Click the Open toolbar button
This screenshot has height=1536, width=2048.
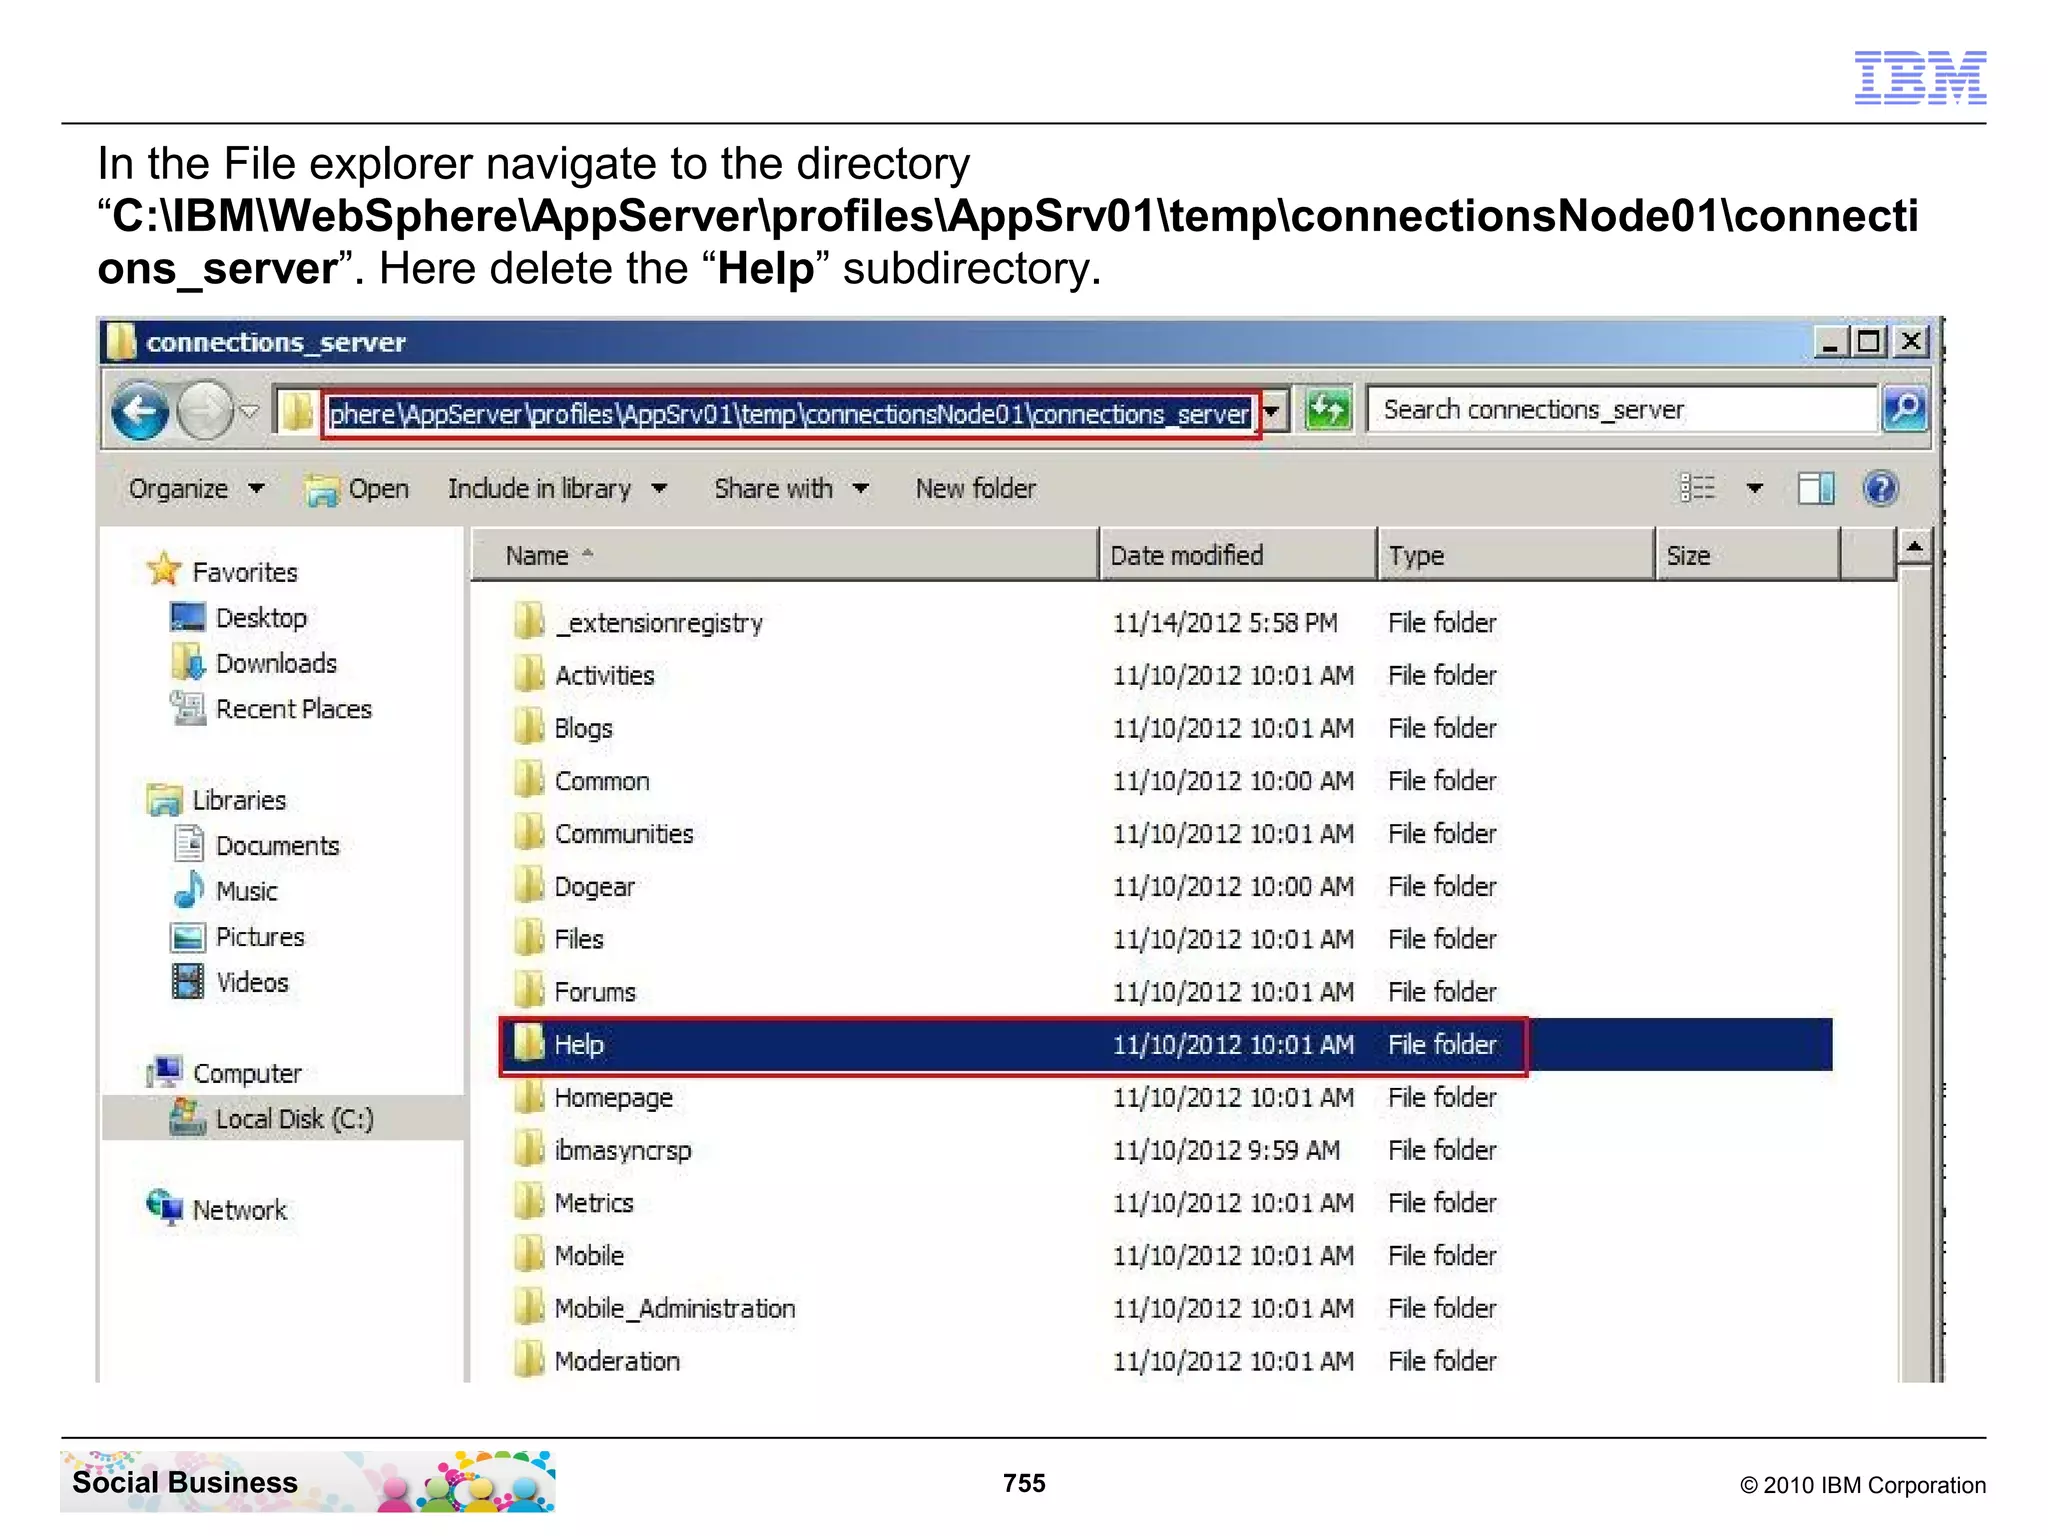pyautogui.click(x=357, y=489)
